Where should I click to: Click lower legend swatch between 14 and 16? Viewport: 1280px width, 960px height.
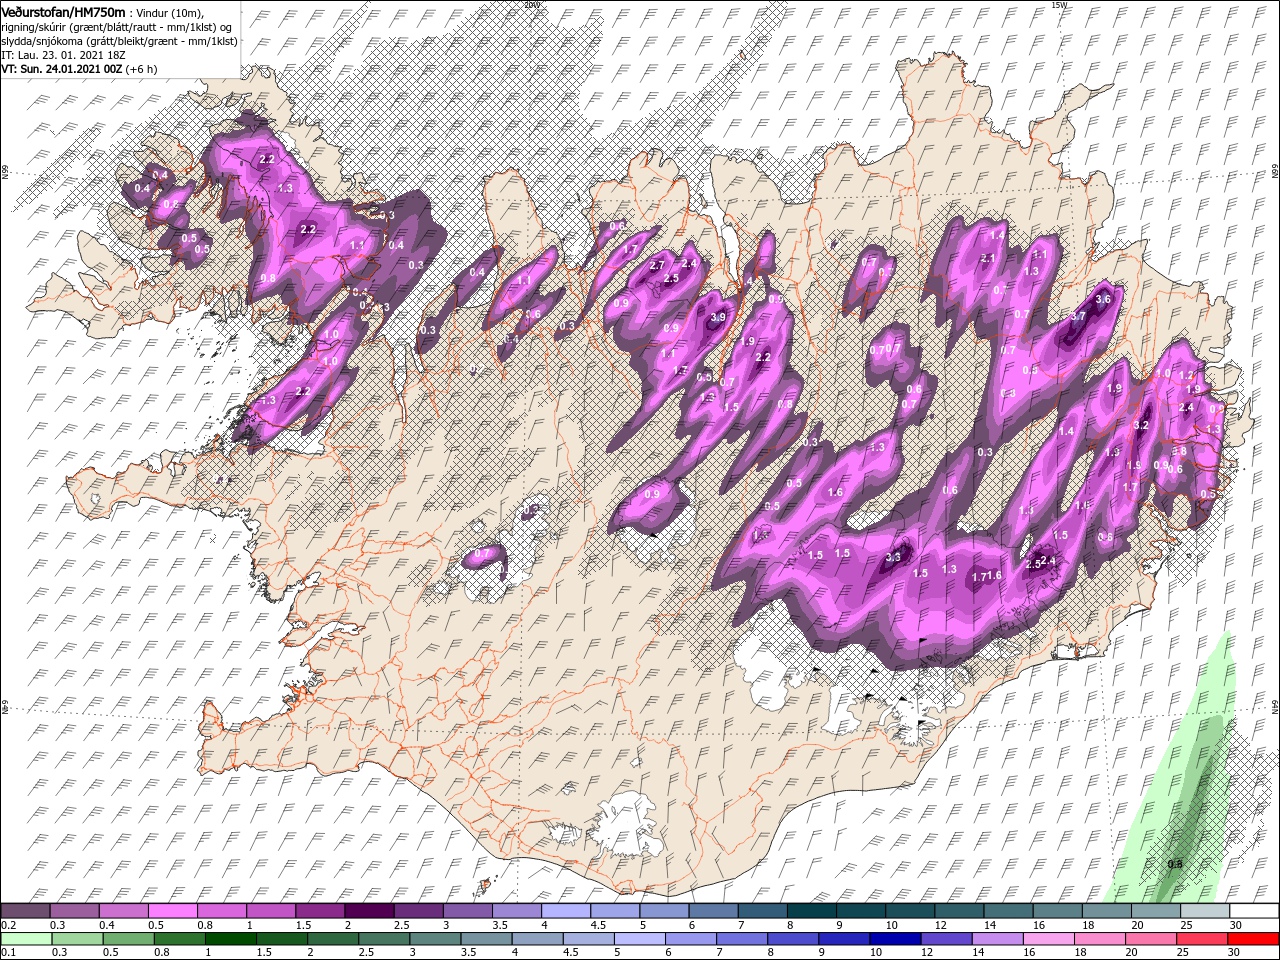(998, 939)
